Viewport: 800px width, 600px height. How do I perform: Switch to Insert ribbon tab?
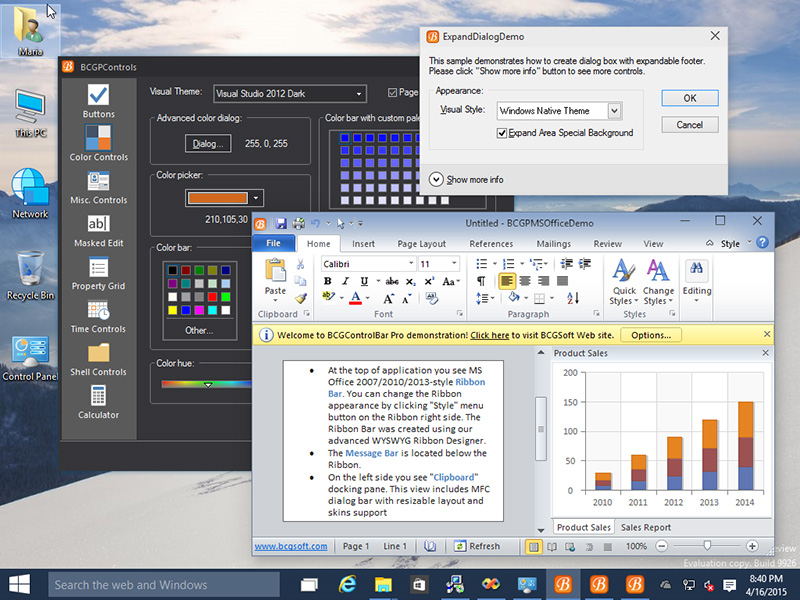point(363,244)
